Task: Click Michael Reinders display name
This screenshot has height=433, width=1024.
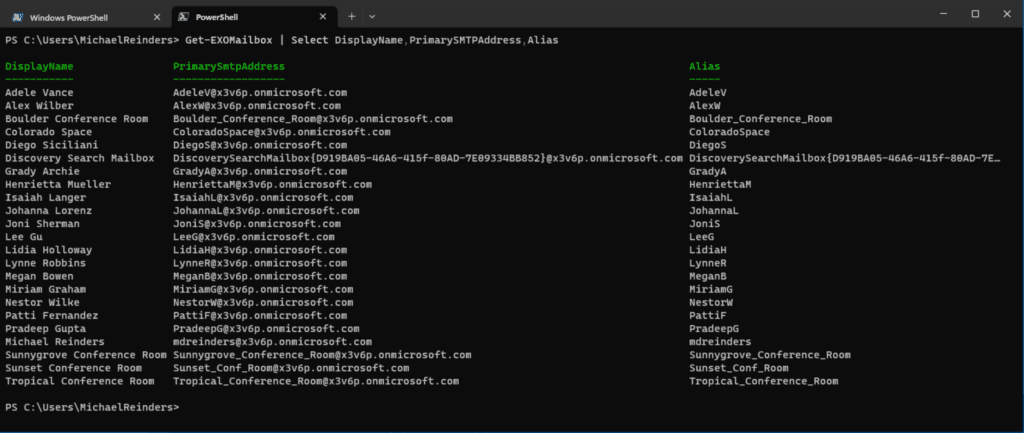Action: [x=54, y=342]
